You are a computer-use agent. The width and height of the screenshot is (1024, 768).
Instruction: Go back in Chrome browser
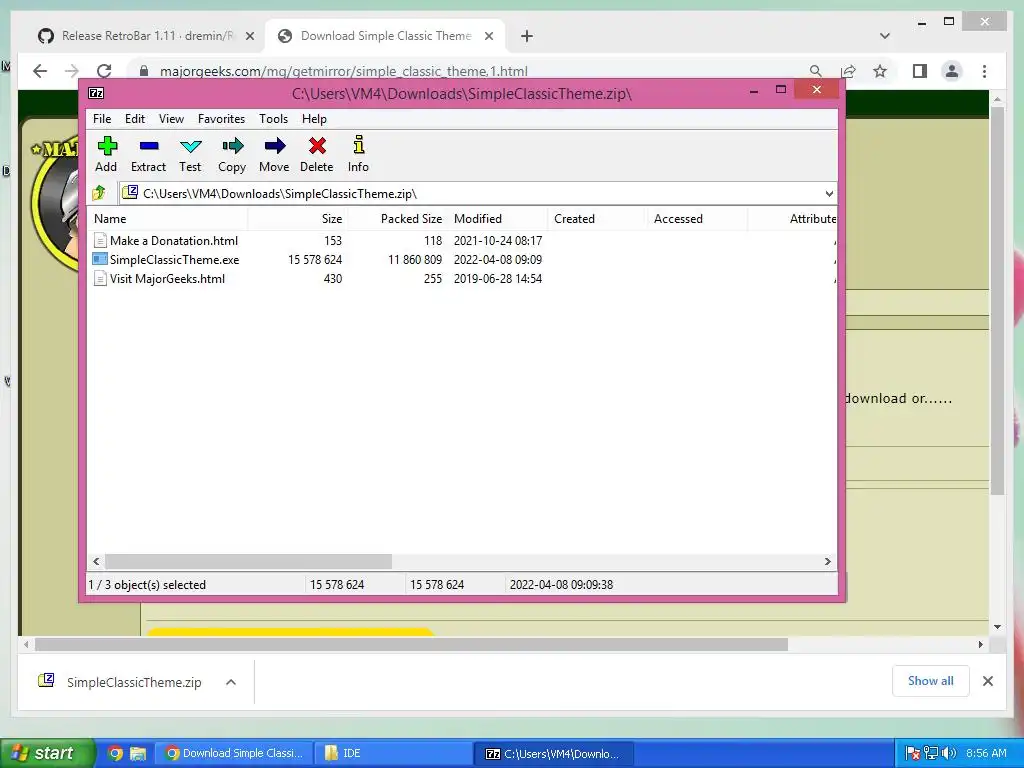[x=40, y=71]
